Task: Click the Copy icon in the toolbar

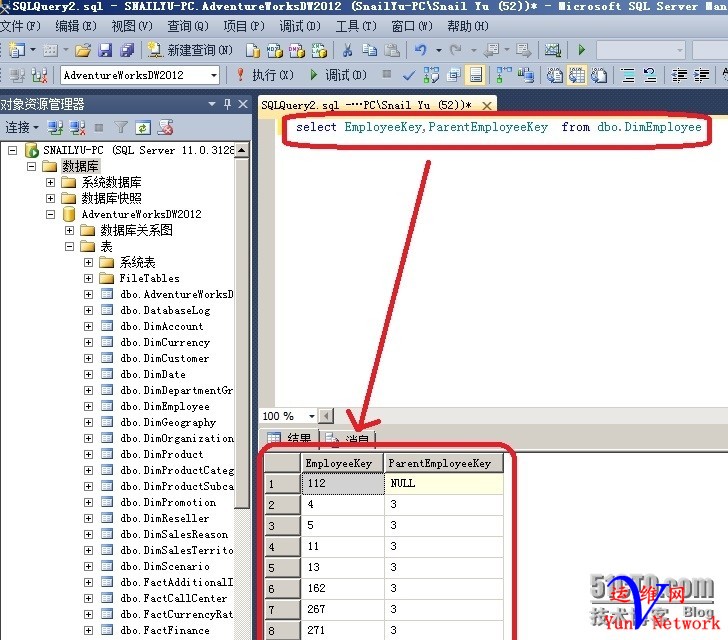Action: point(370,50)
